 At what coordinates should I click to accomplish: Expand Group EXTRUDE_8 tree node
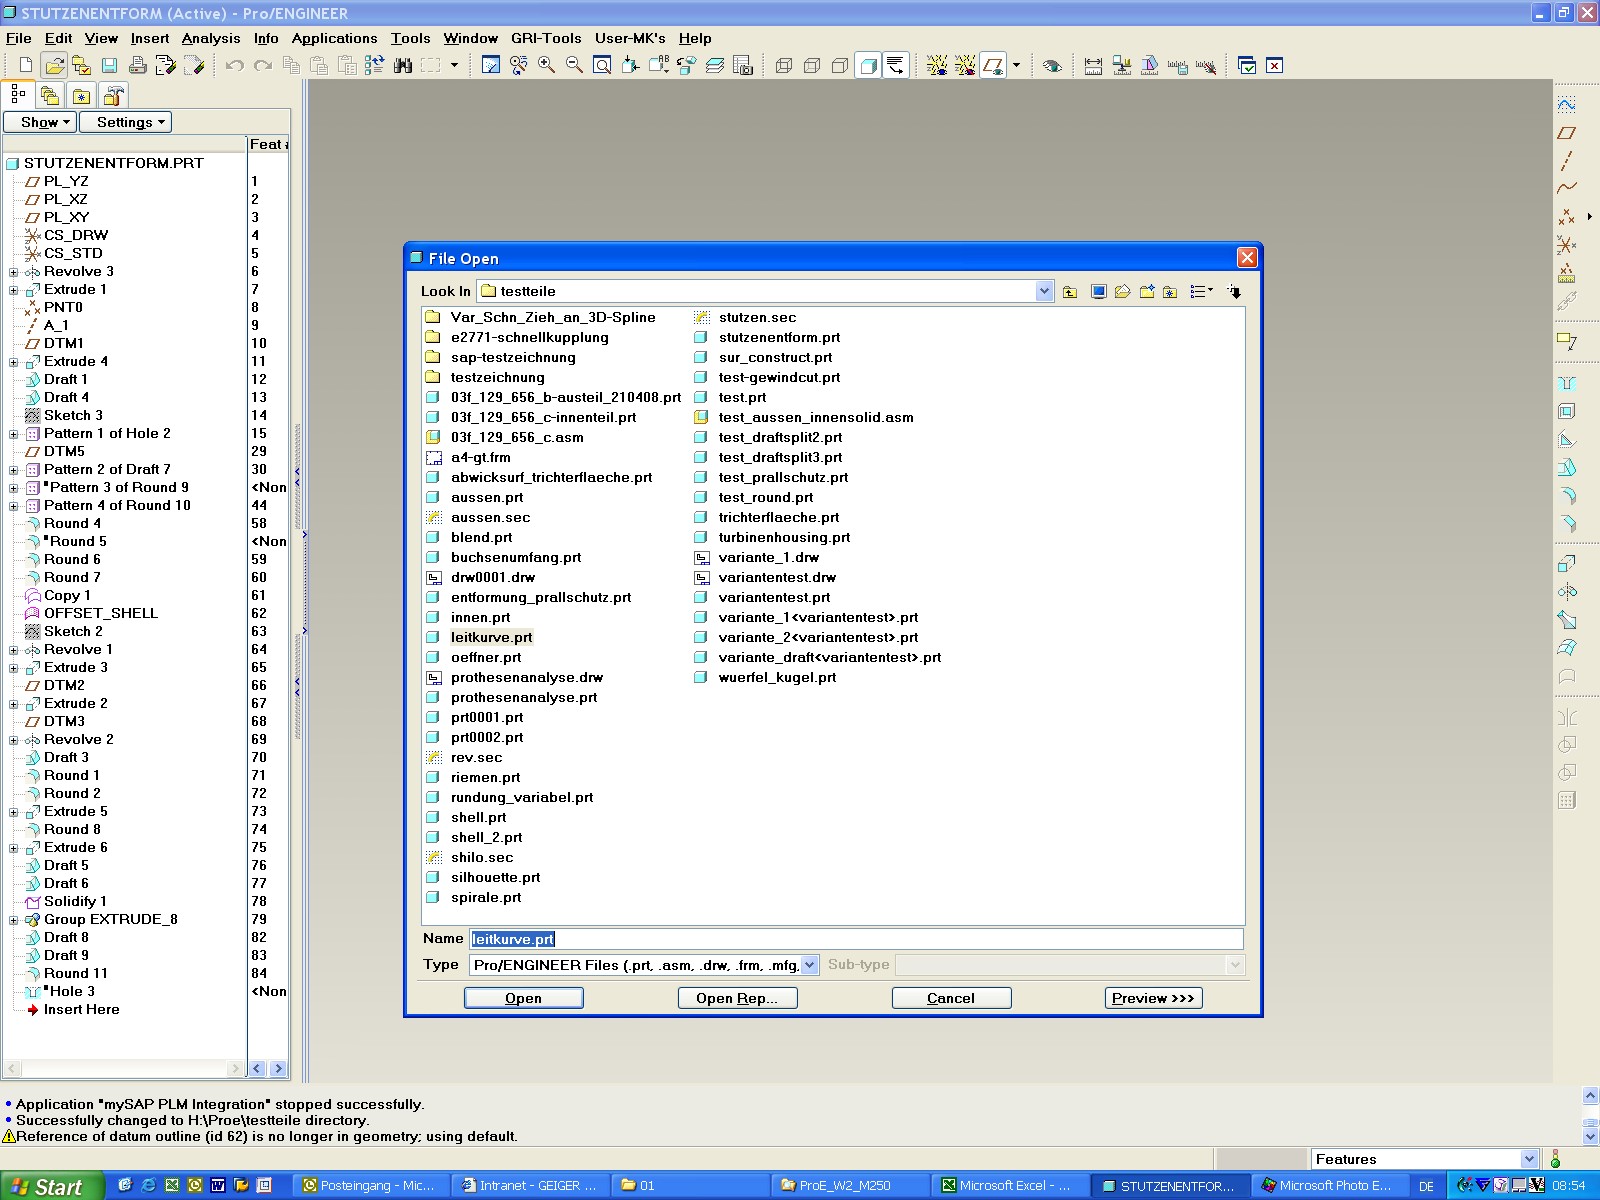coord(13,920)
